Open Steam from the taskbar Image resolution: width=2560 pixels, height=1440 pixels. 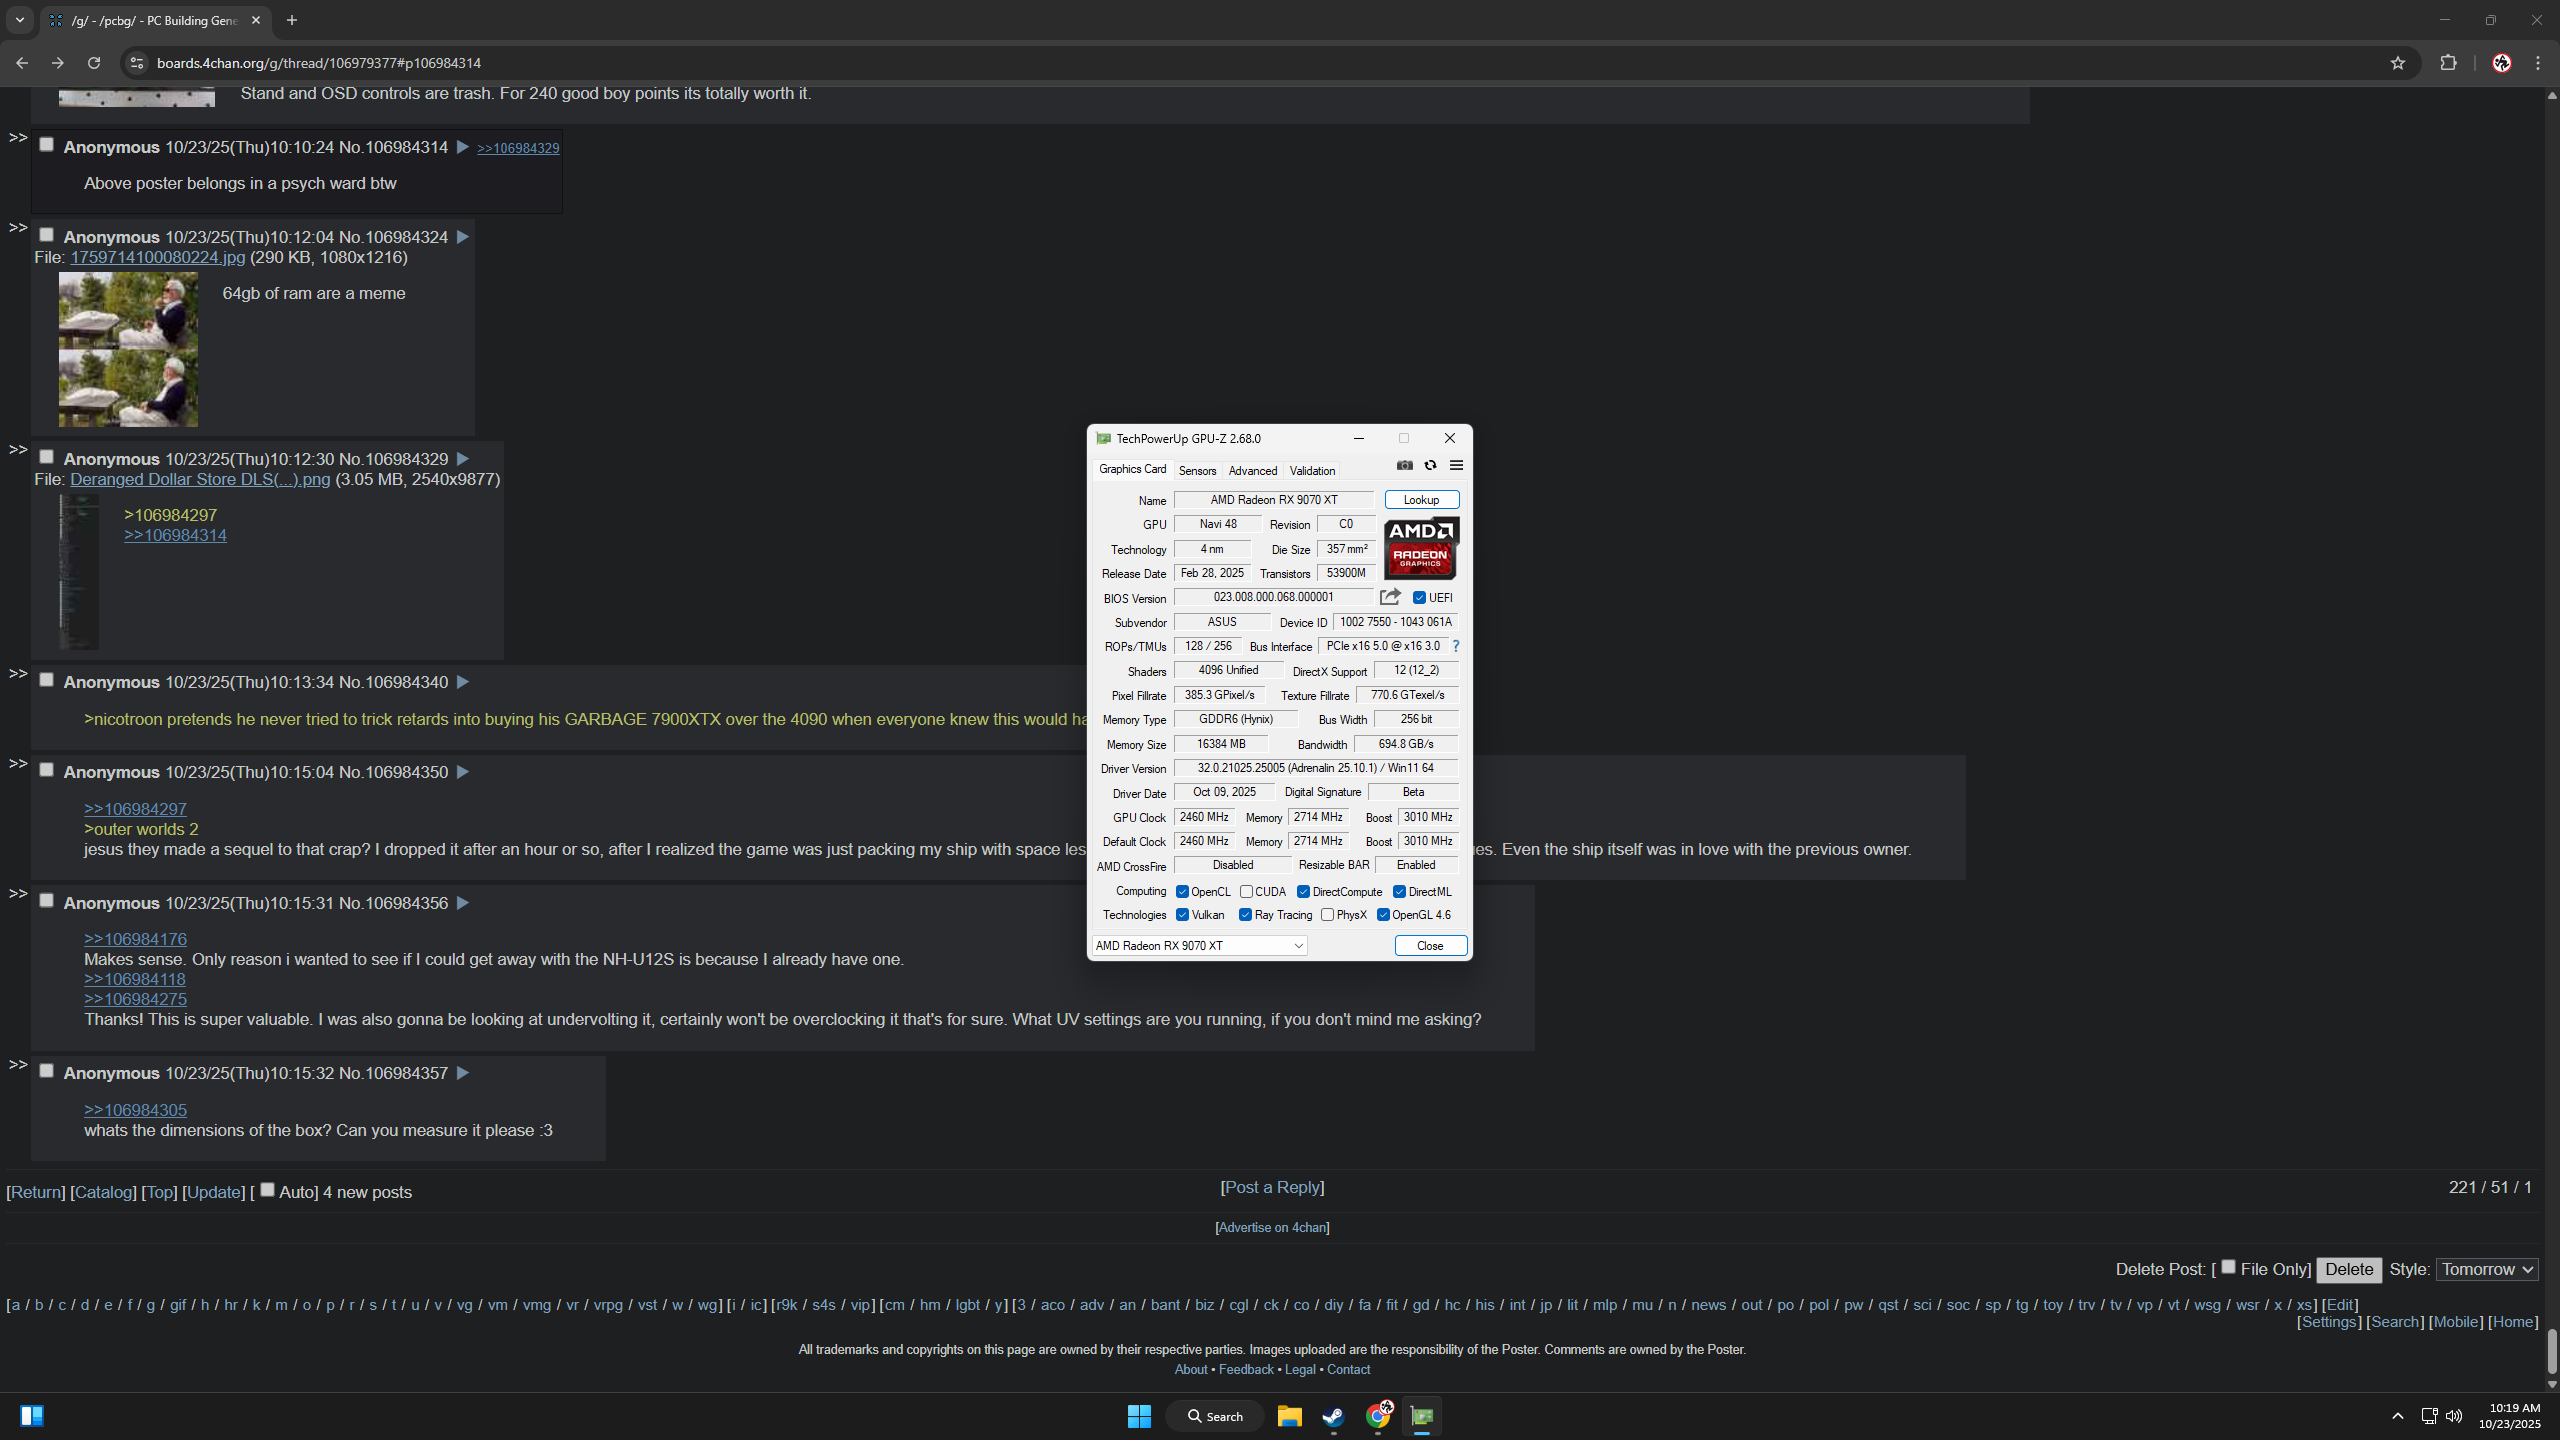point(1333,1416)
